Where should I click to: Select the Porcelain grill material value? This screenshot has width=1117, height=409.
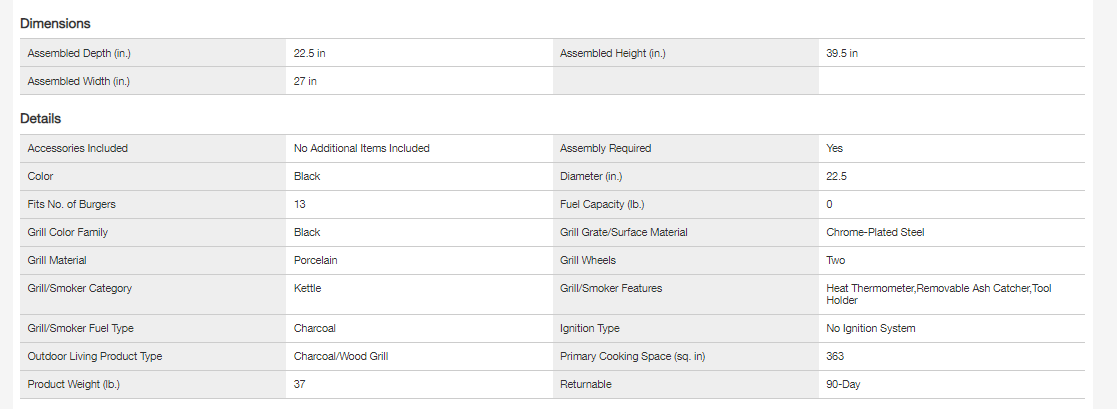(x=316, y=260)
